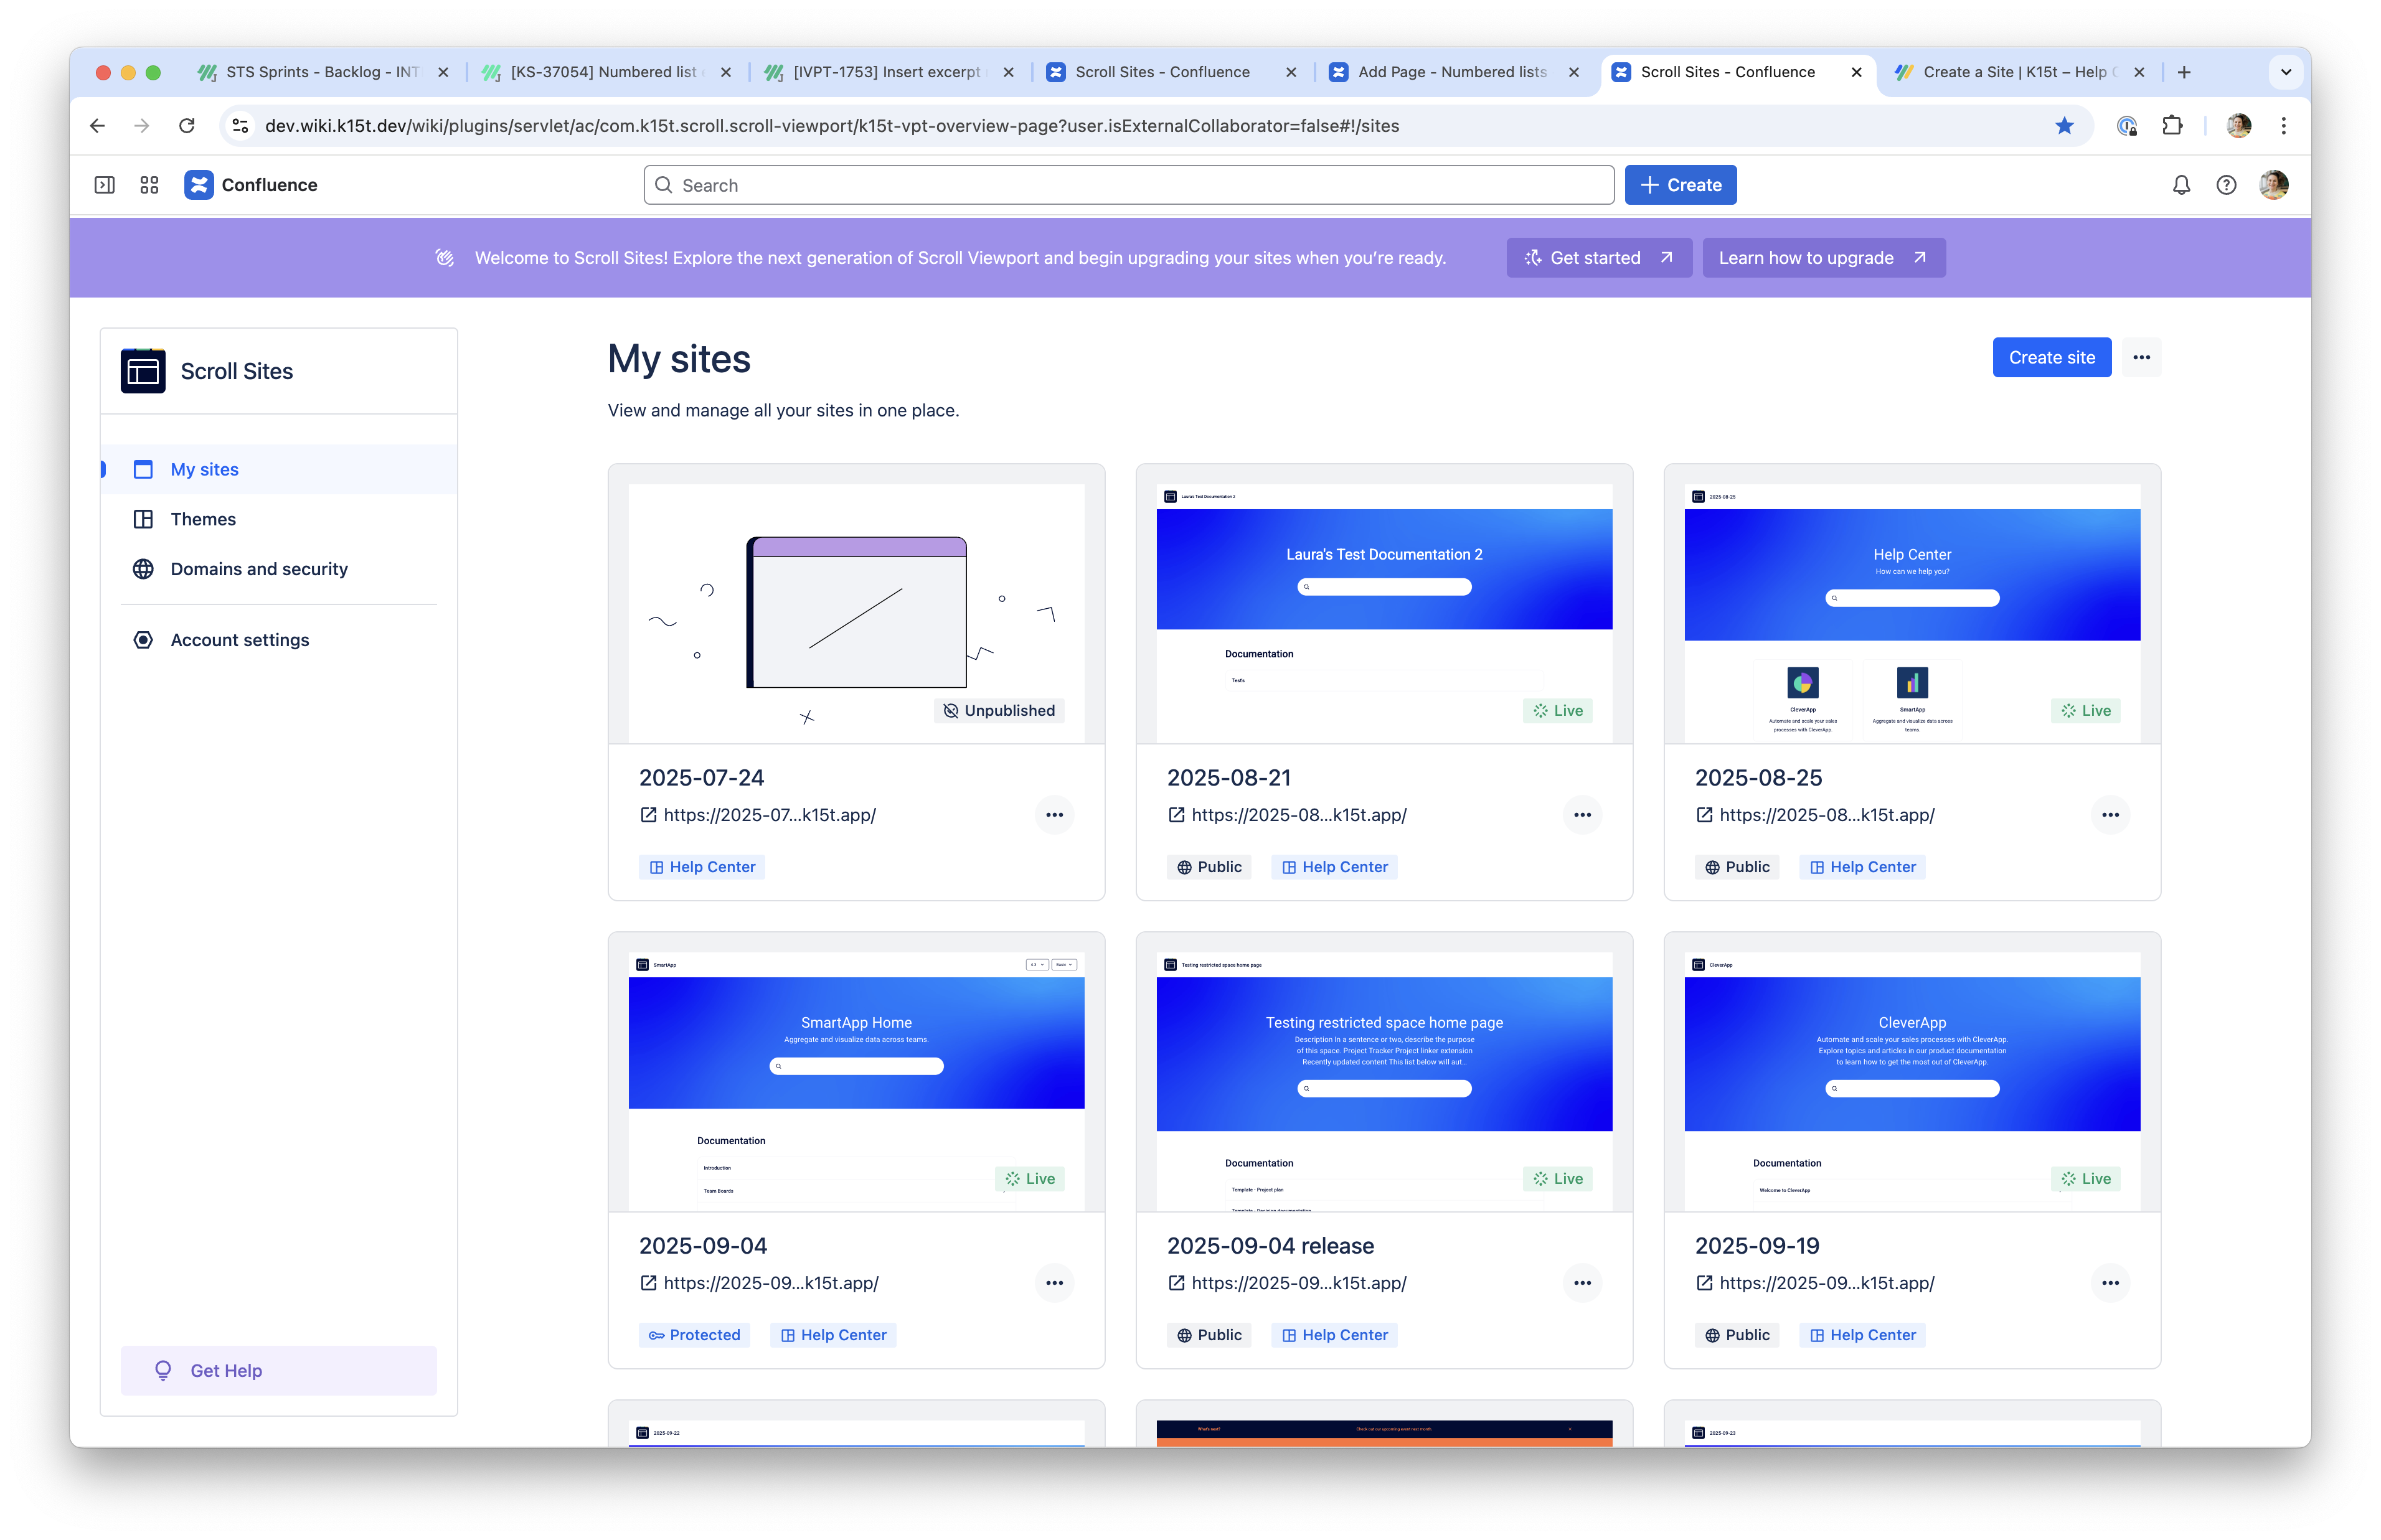
Task: Click the Unpublished status badge
Action: 999,711
